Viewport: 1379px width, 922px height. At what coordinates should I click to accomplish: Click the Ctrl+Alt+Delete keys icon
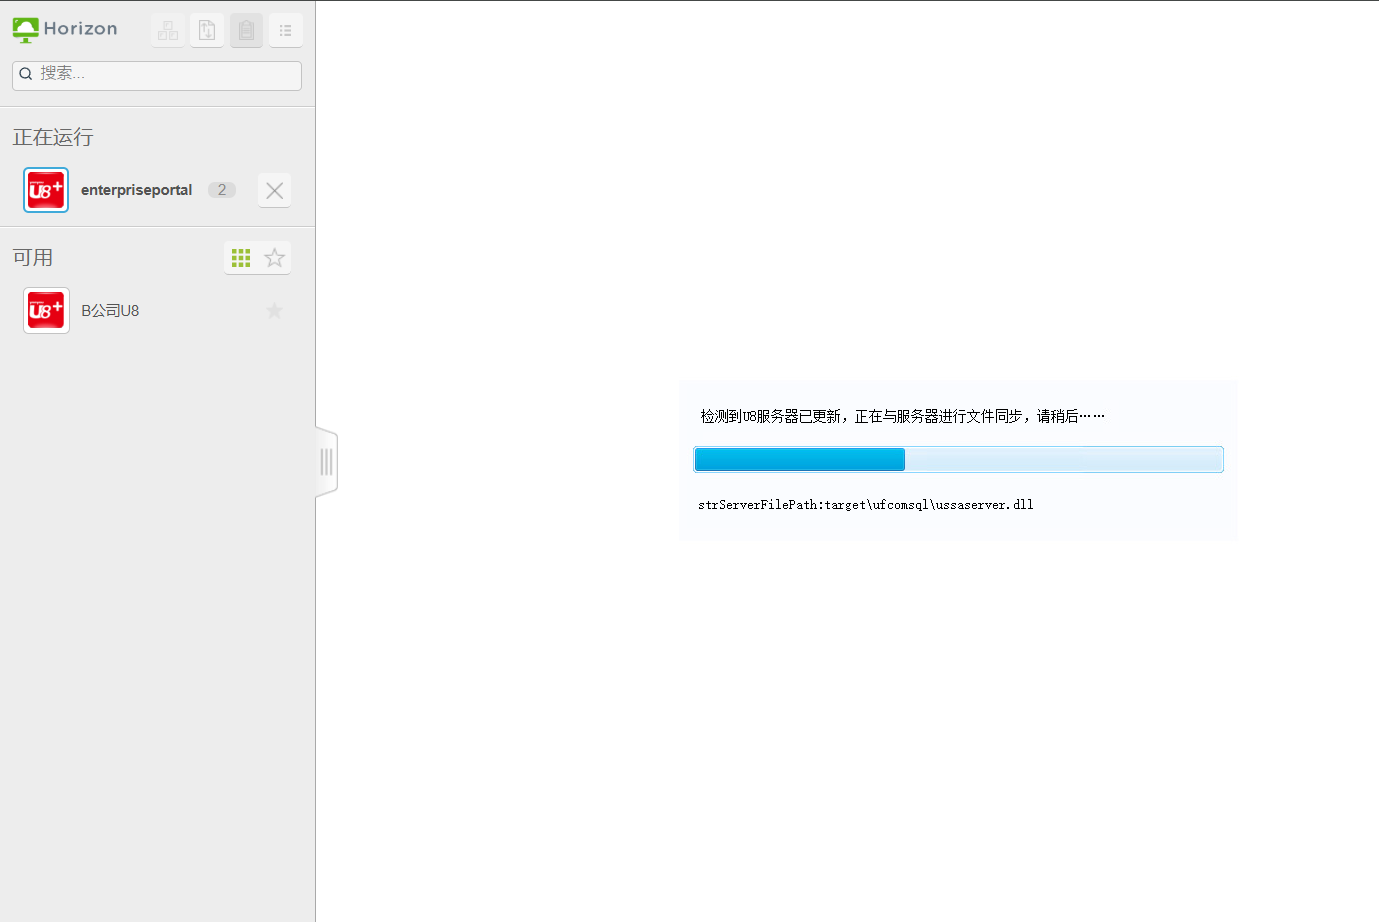(x=168, y=30)
